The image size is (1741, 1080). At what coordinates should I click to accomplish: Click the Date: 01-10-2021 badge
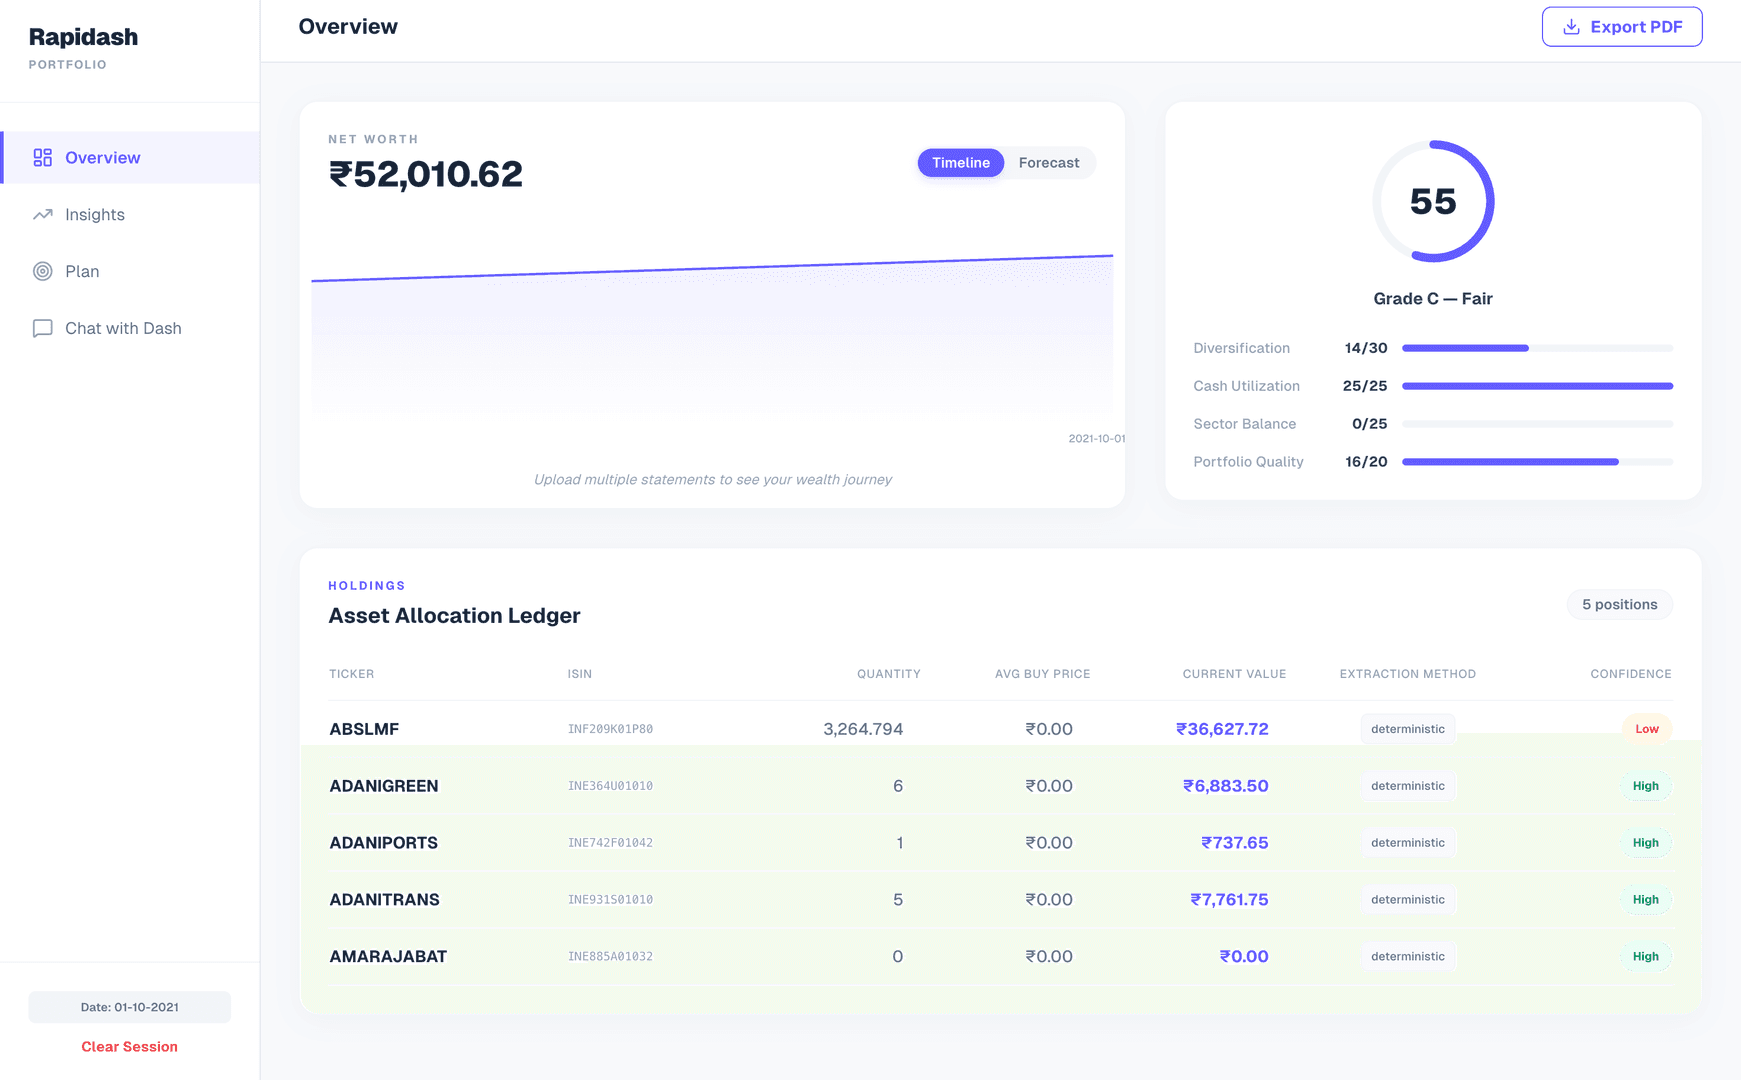129,1007
